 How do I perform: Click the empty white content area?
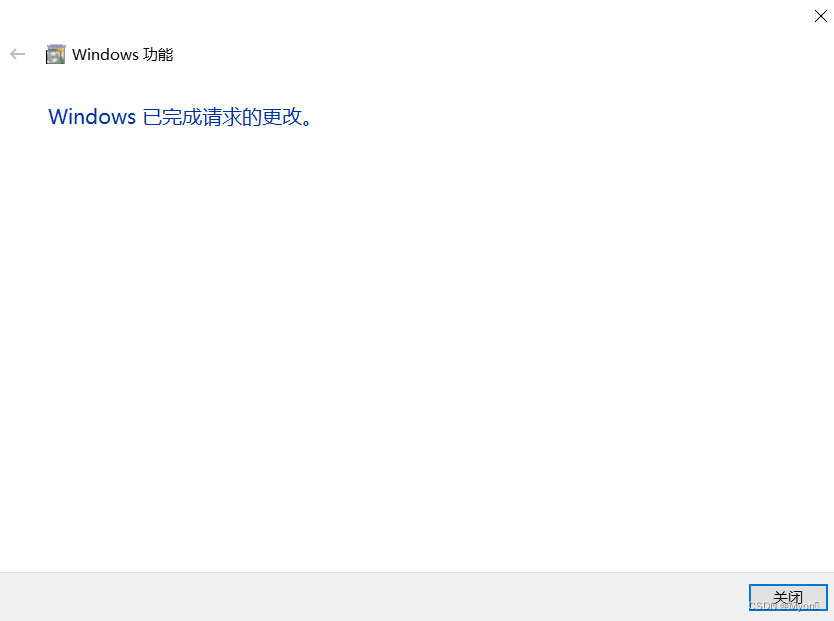pyautogui.click(x=417, y=346)
